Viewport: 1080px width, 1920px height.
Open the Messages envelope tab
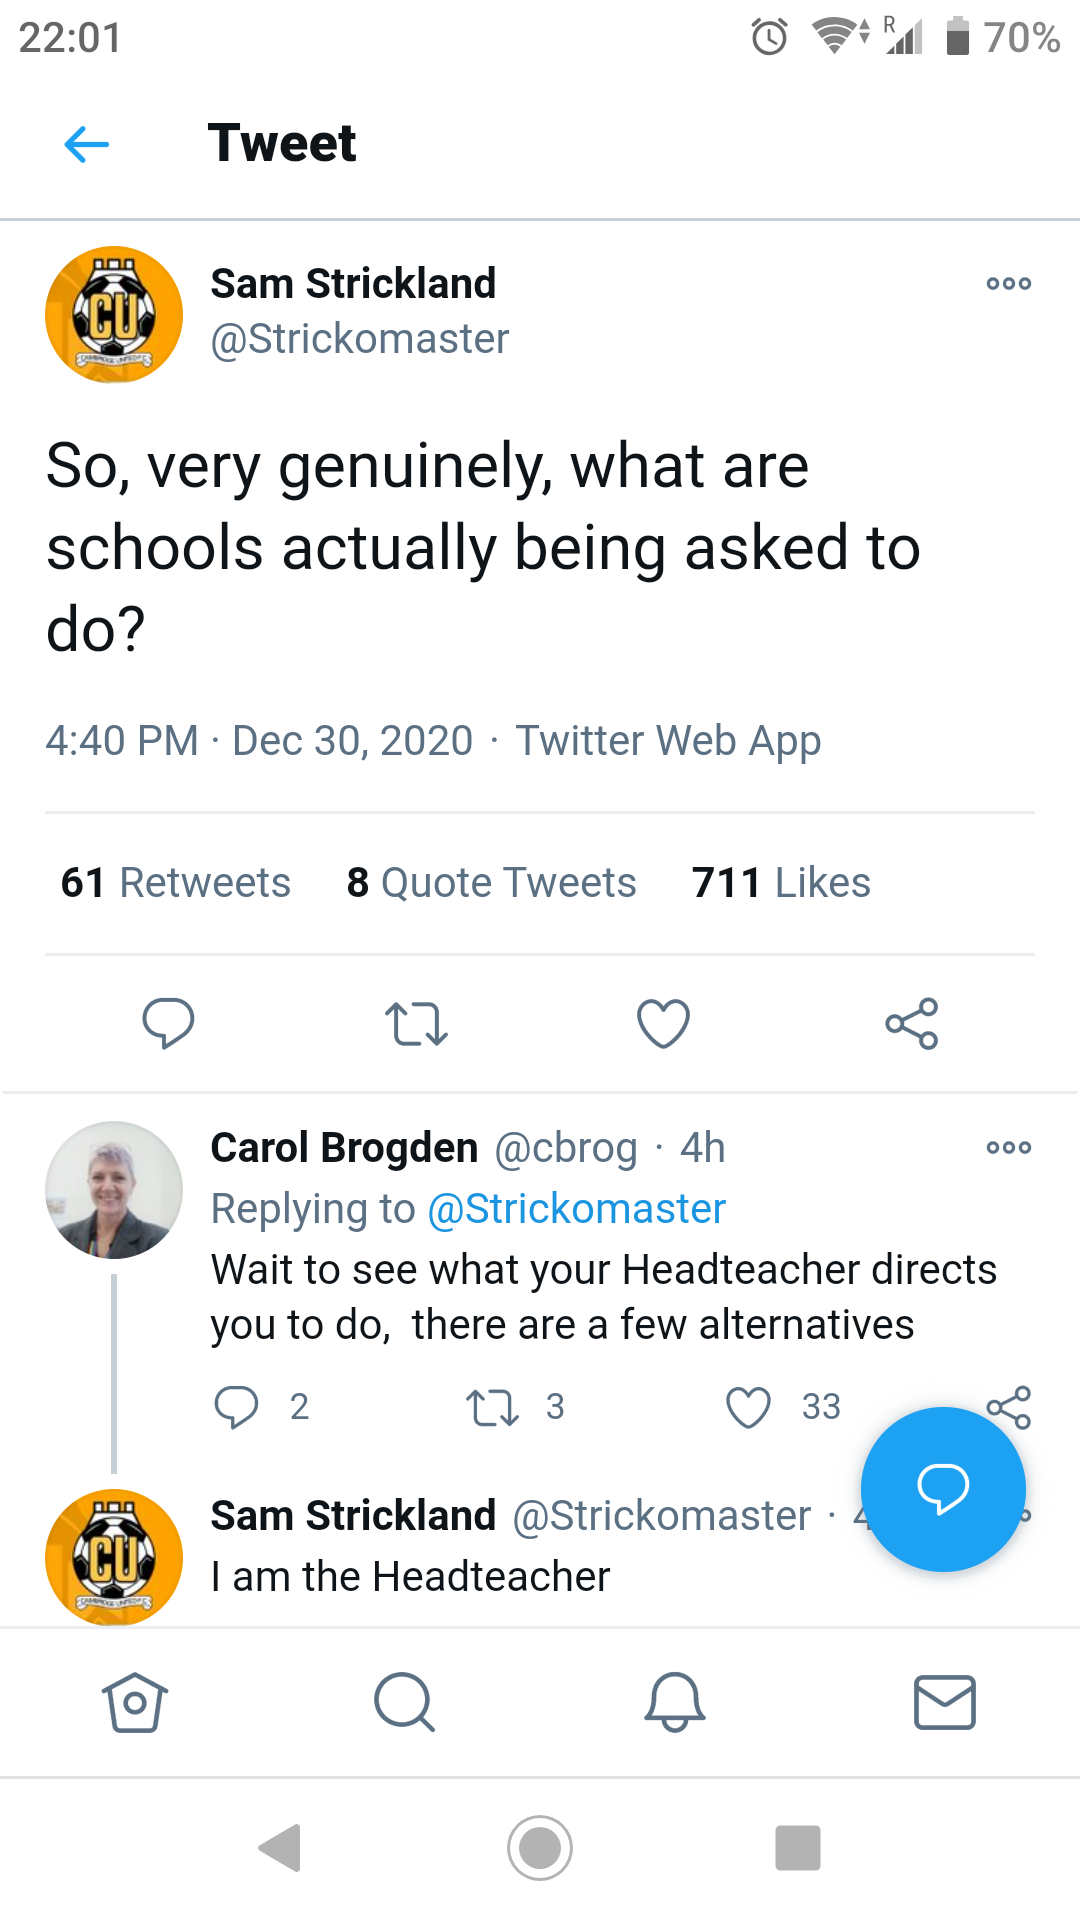click(945, 1702)
